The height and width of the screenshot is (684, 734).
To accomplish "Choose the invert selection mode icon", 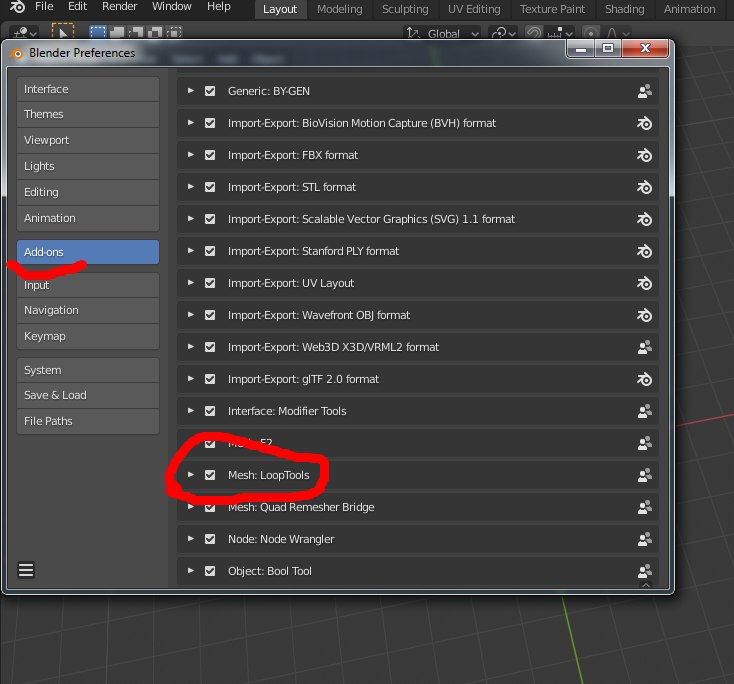I will point(155,32).
